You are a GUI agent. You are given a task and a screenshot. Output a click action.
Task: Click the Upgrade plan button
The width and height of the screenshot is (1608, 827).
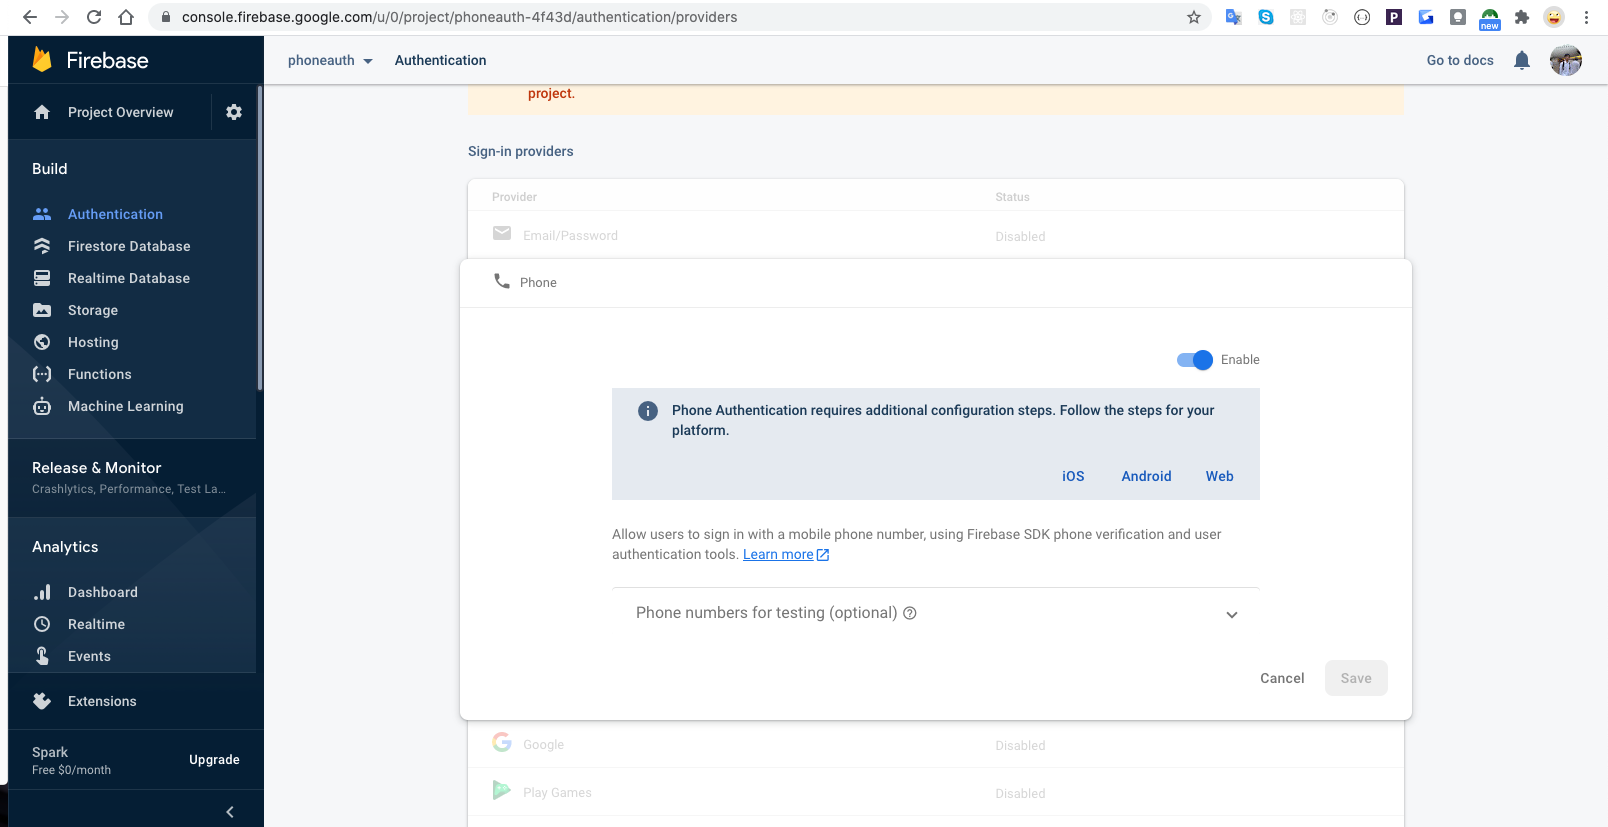click(x=214, y=760)
